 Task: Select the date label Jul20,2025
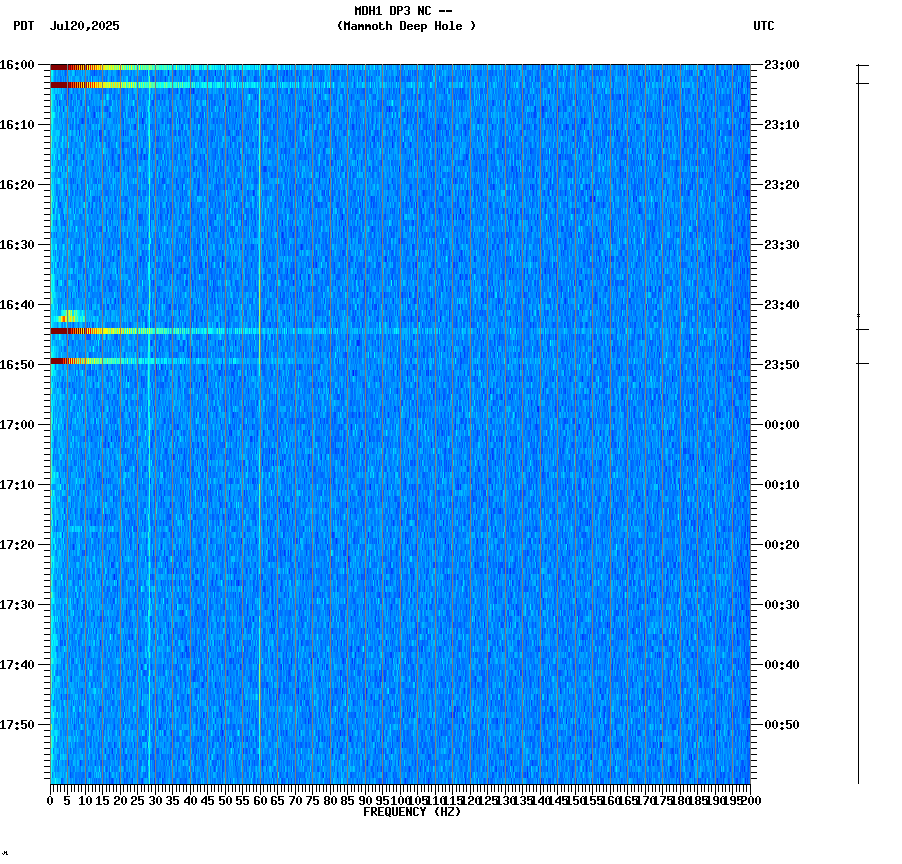pos(84,27)
